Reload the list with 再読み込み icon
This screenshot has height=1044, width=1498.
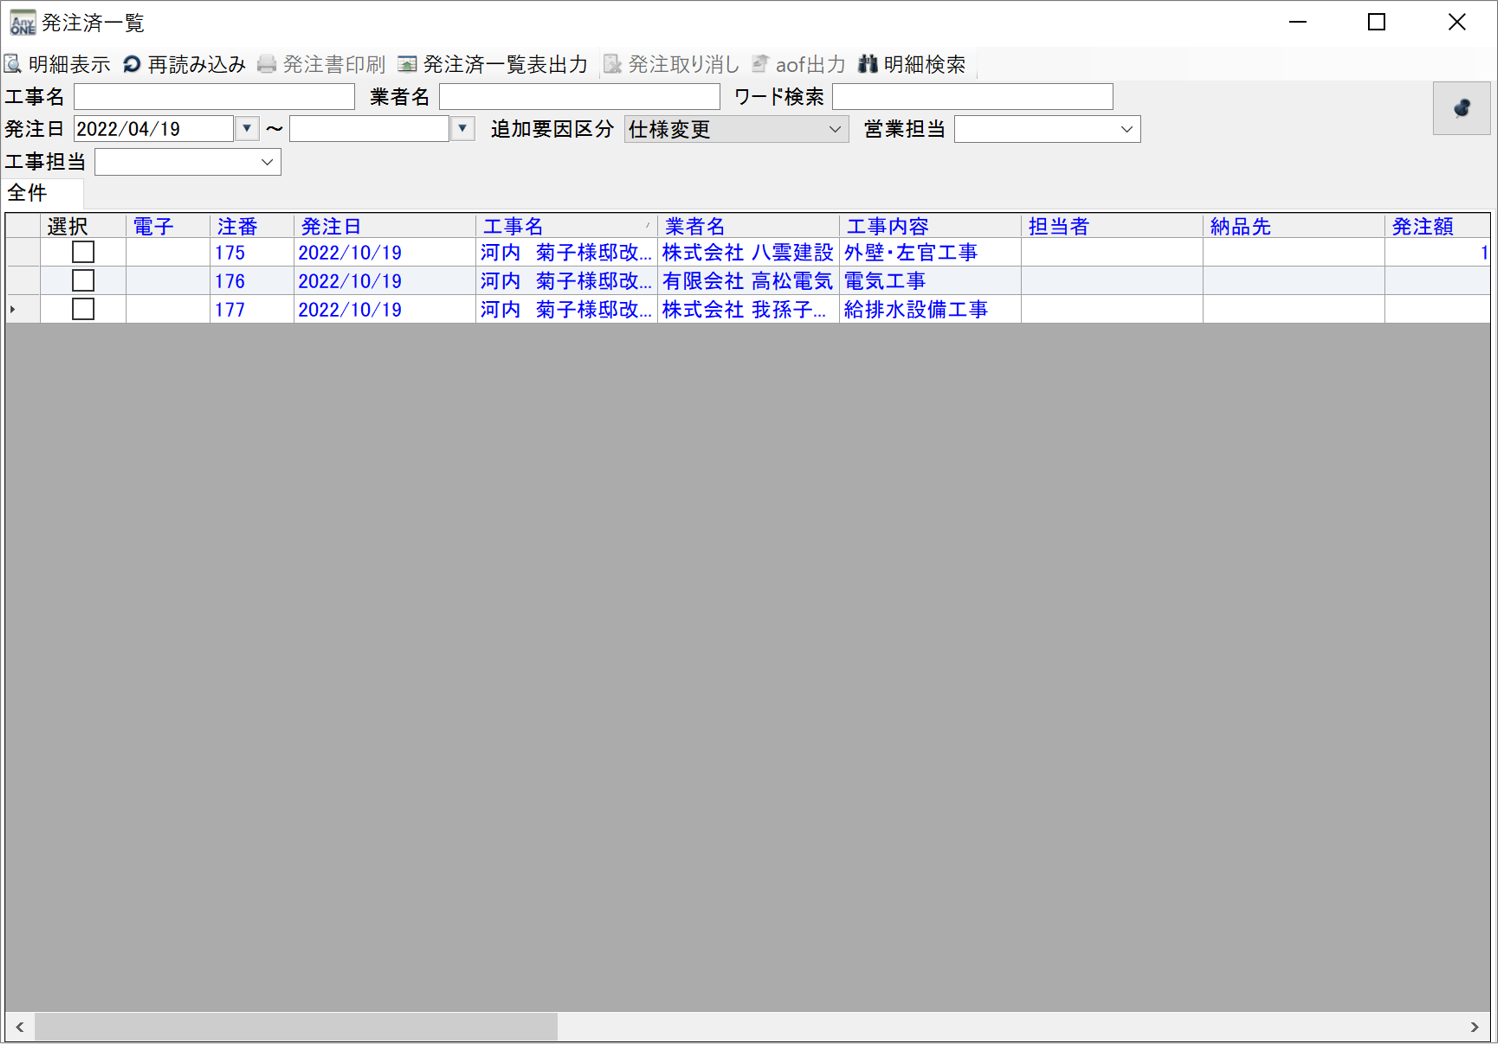(132, 65)
